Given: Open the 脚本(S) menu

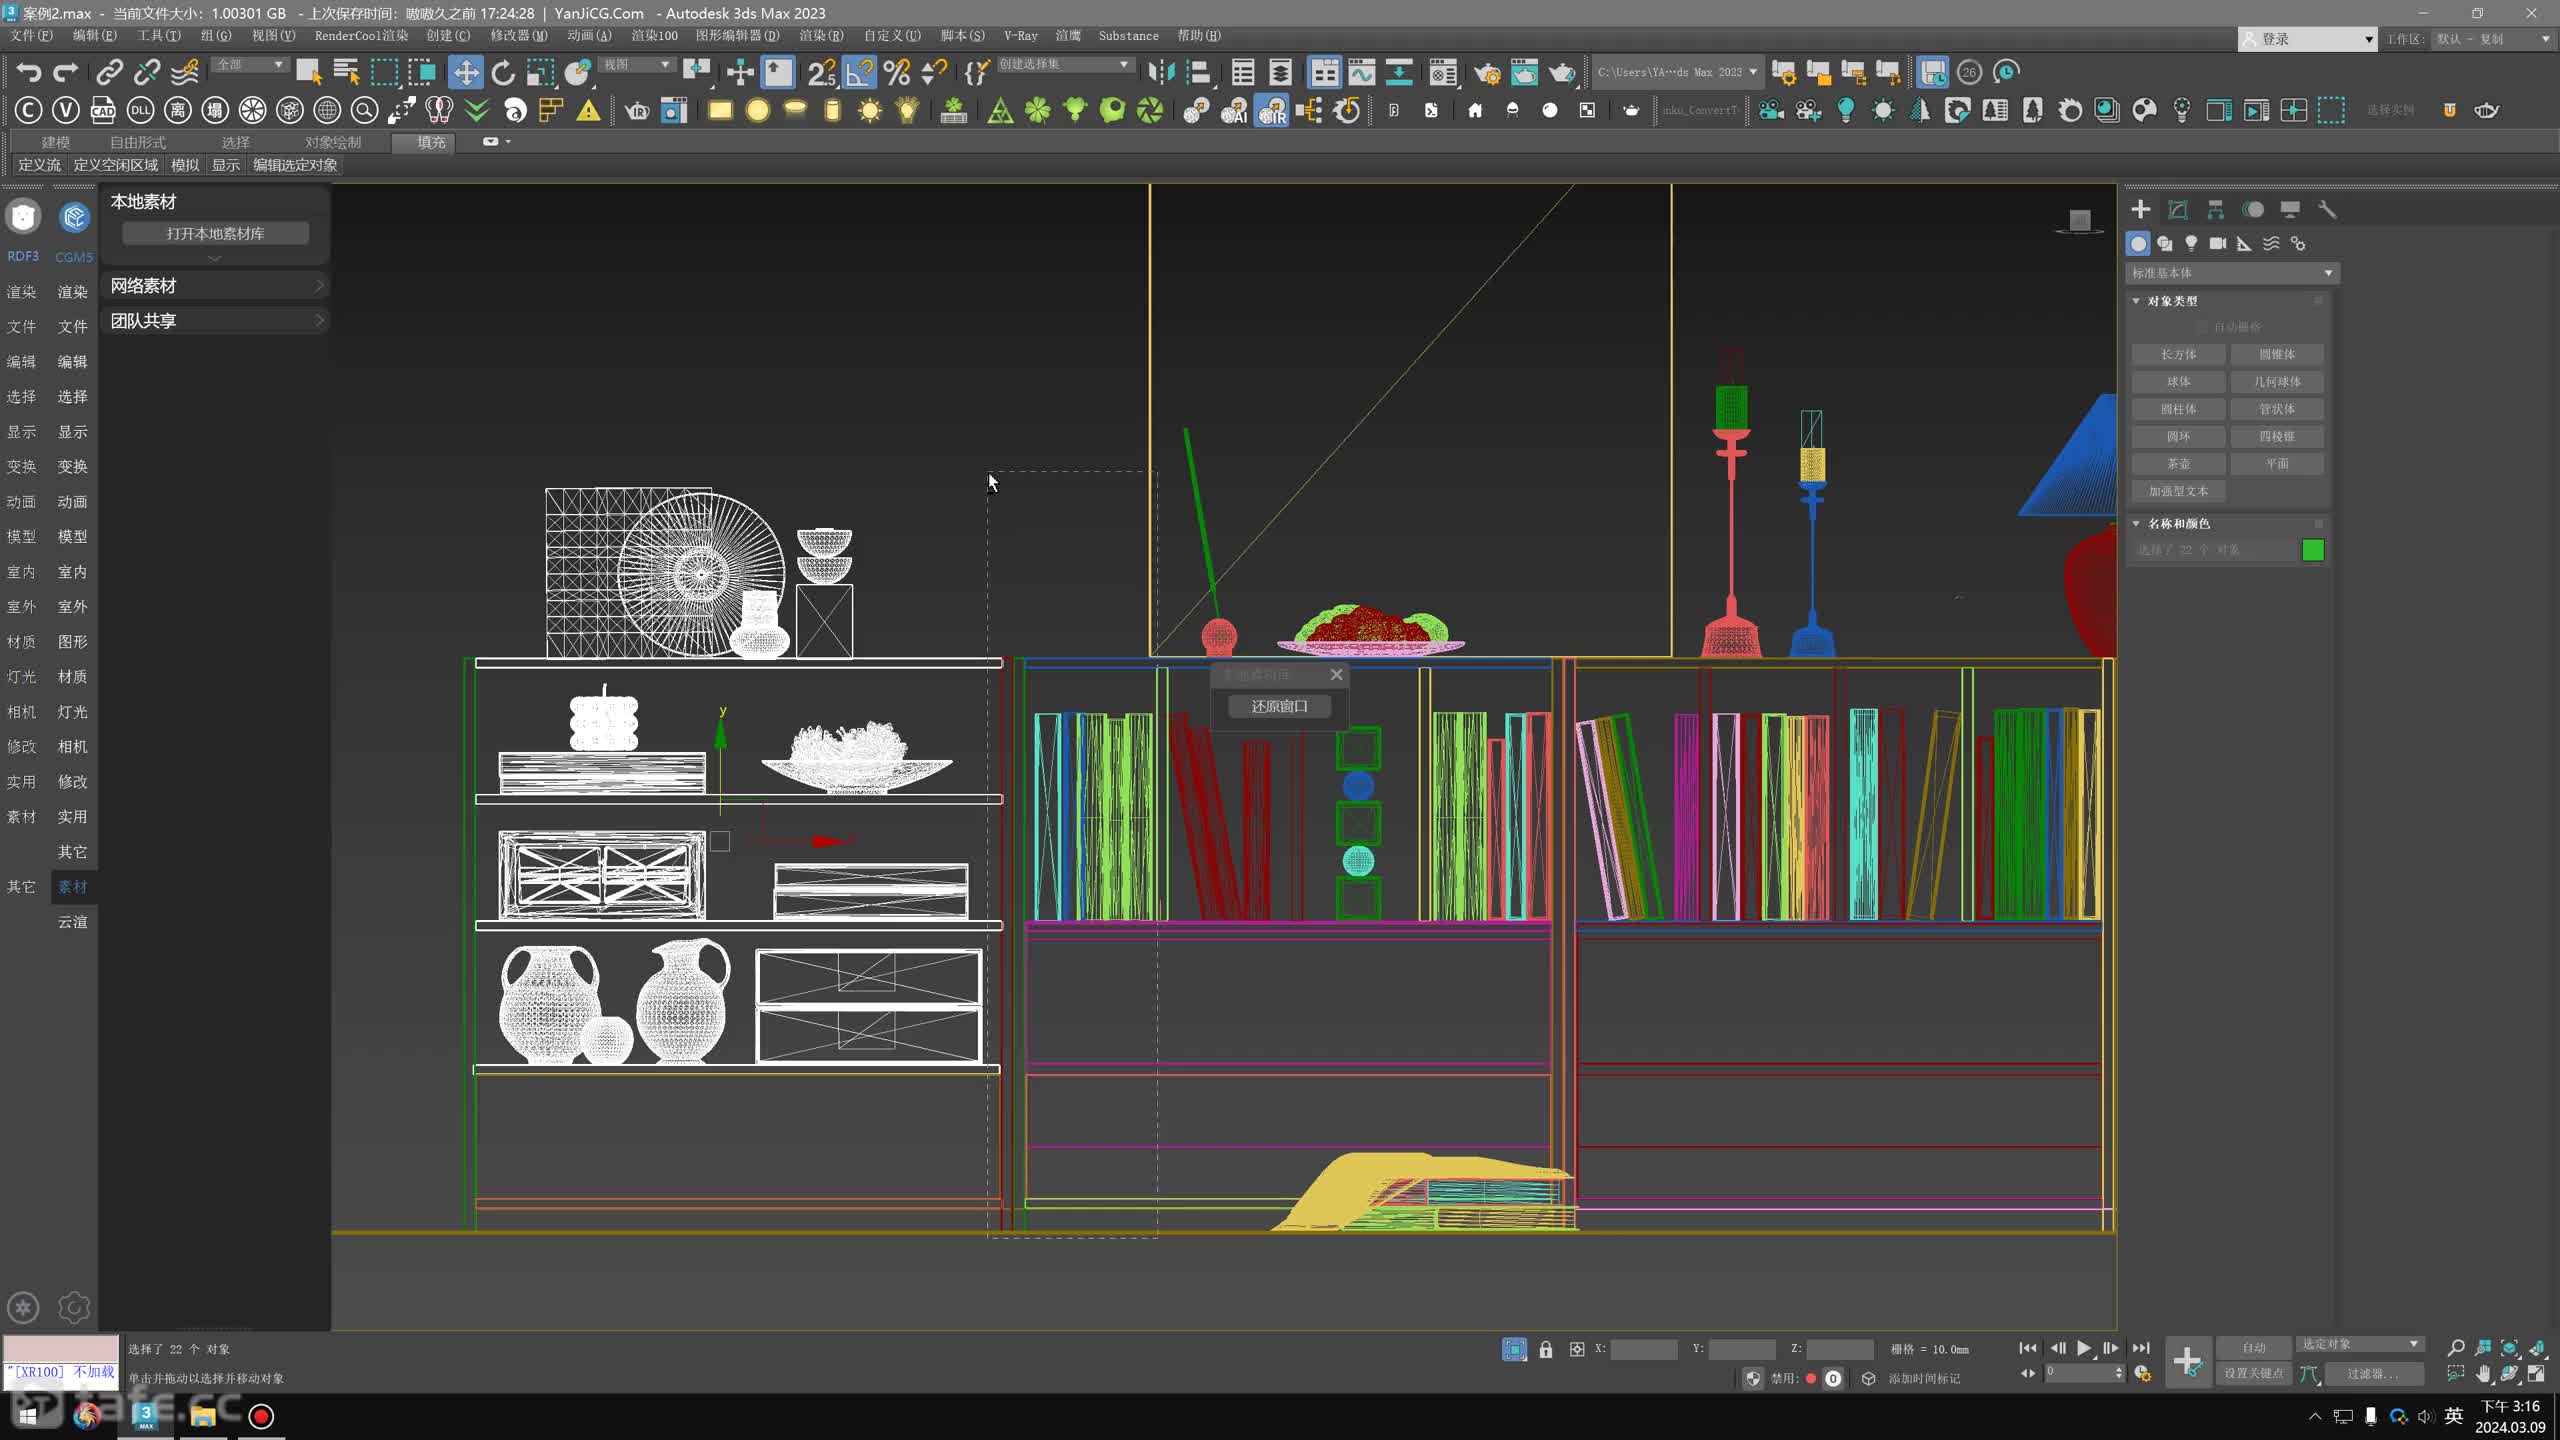Looking at the screenshot, I should 962,35.
